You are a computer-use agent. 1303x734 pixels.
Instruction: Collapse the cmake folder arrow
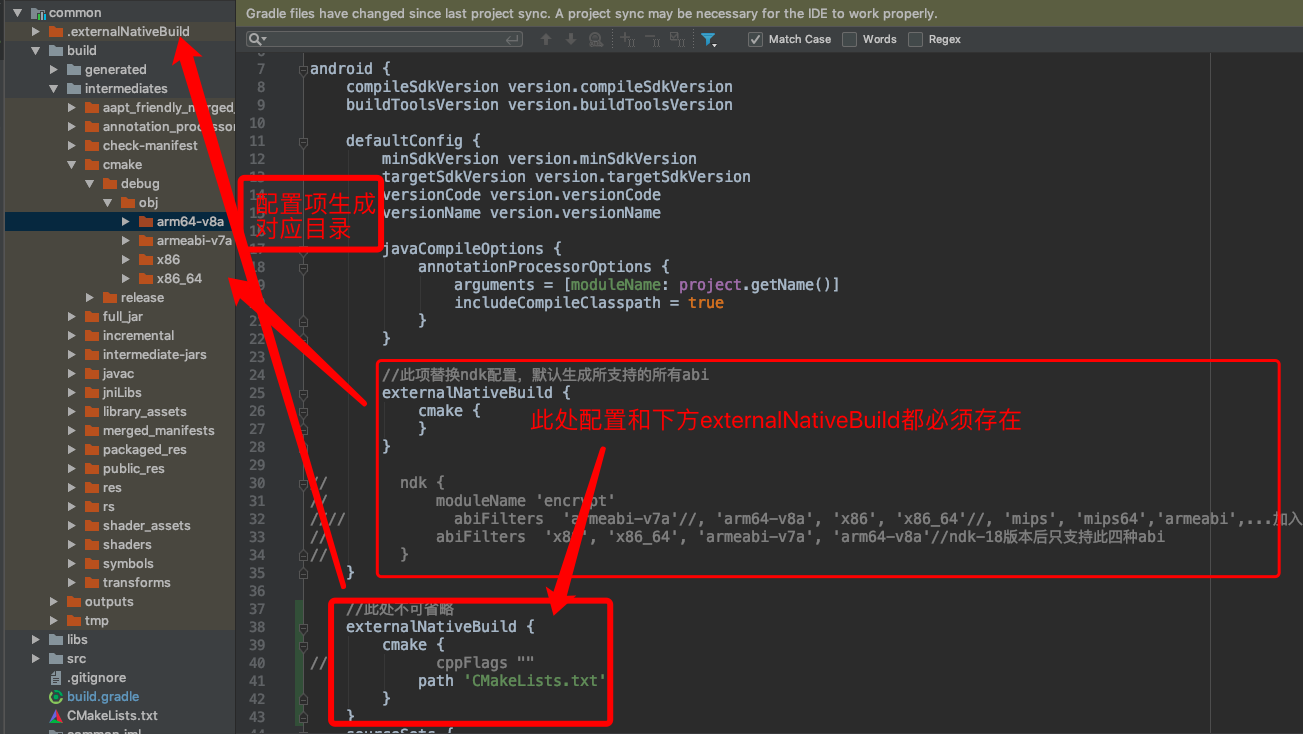pos(71,164)
